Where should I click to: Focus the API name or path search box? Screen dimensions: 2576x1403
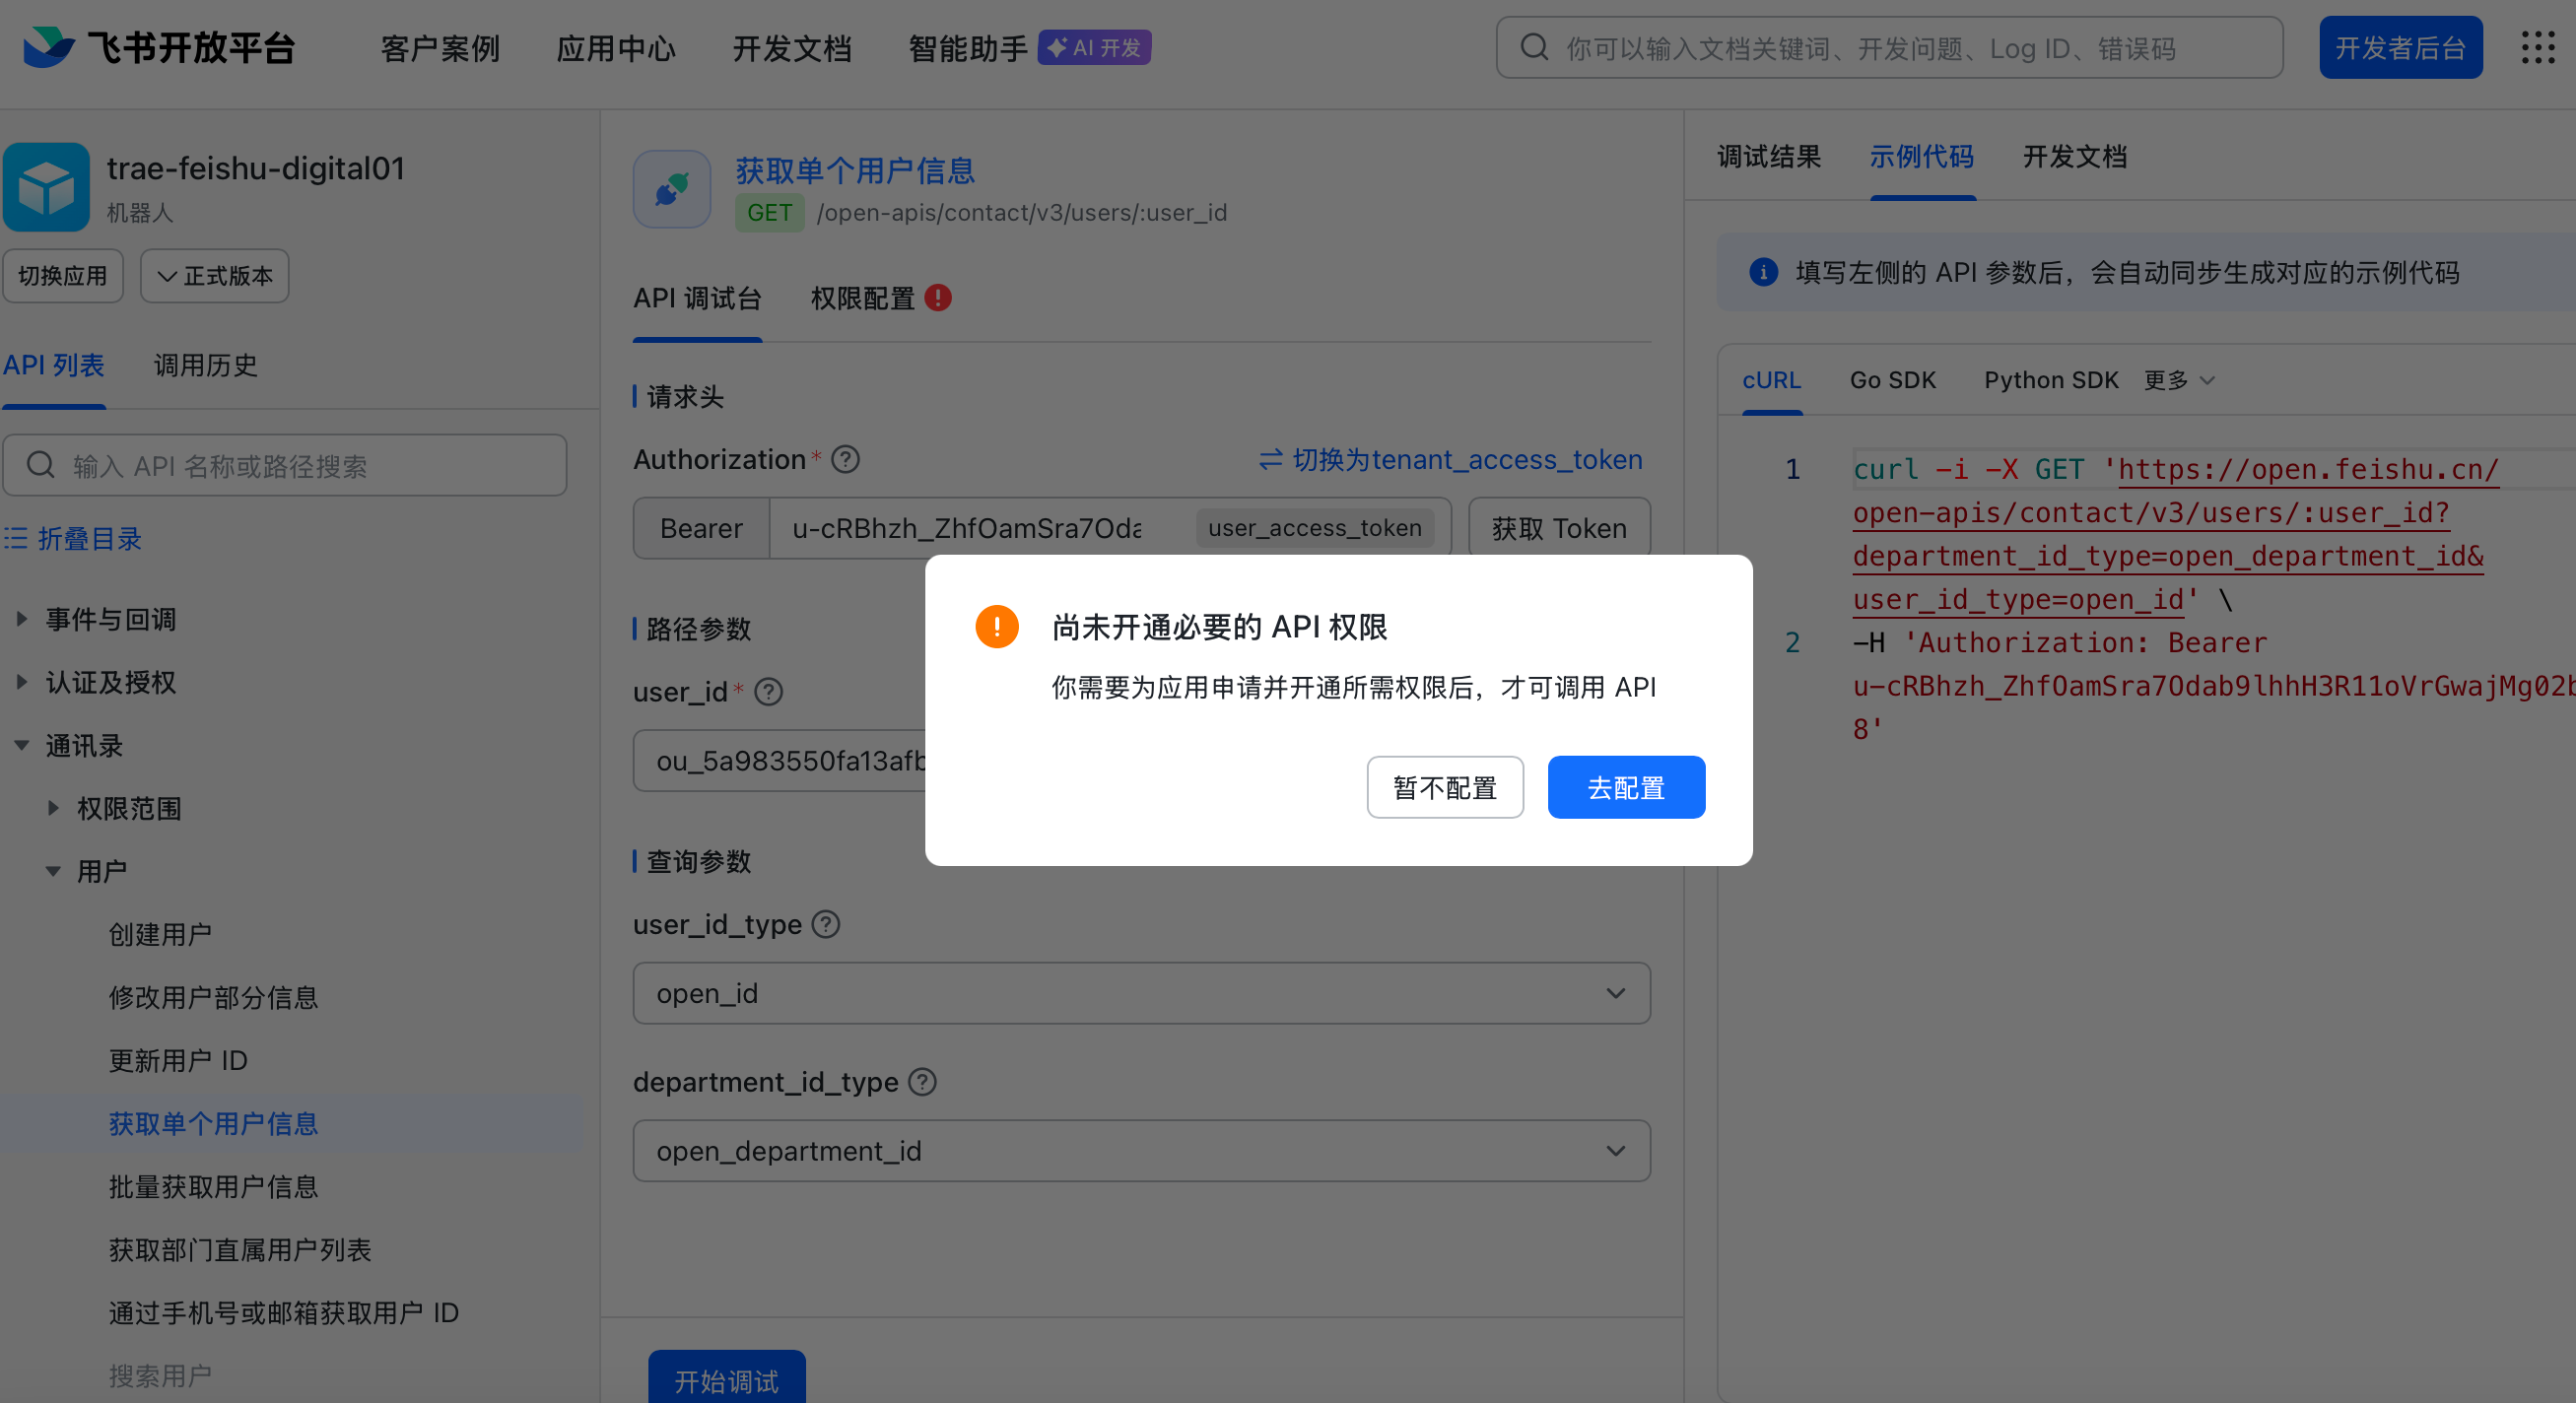(x=285, y=465)
